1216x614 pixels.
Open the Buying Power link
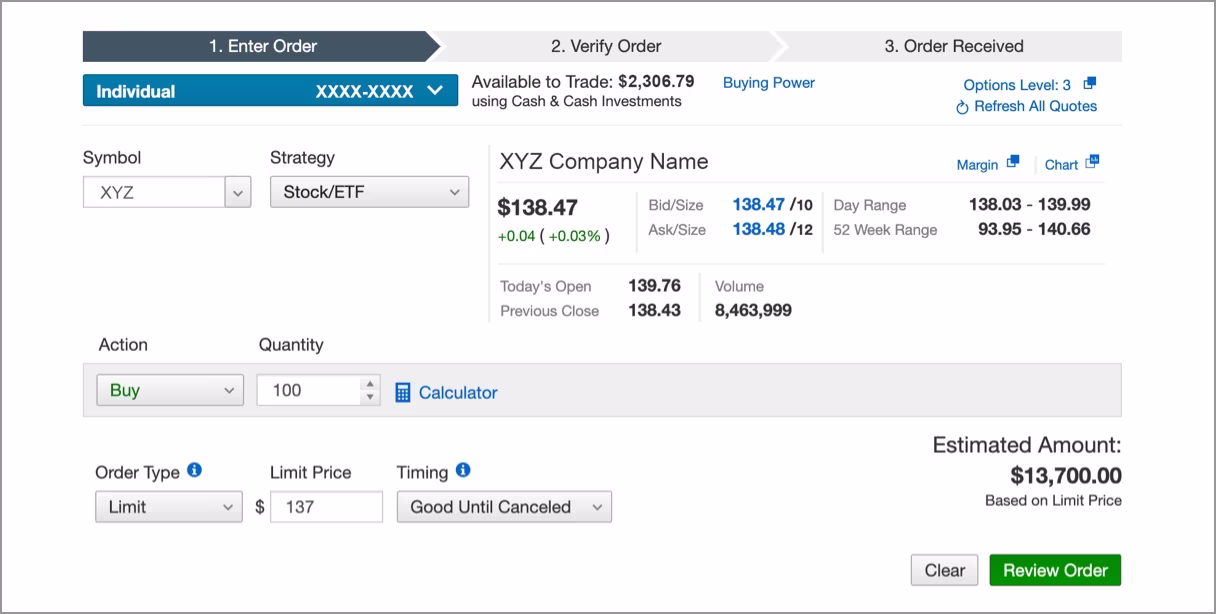tap(768, 83)
